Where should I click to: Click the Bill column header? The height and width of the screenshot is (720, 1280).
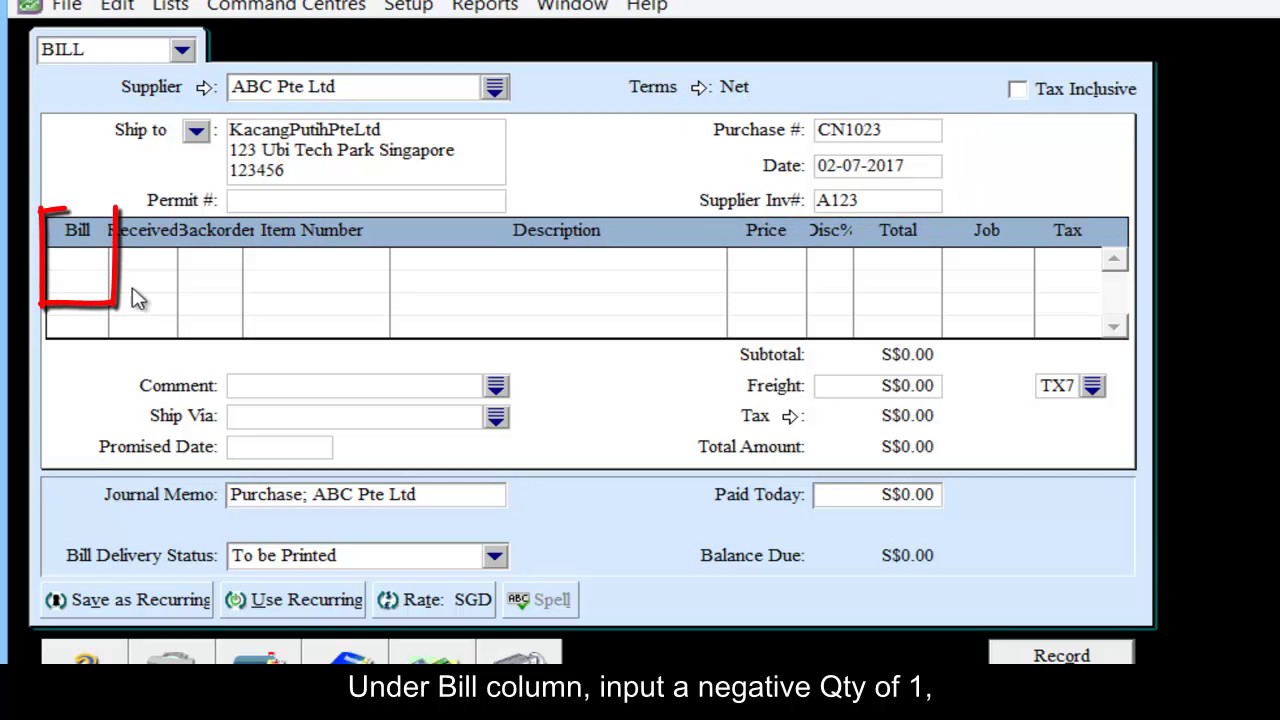(x=77, y=231)
